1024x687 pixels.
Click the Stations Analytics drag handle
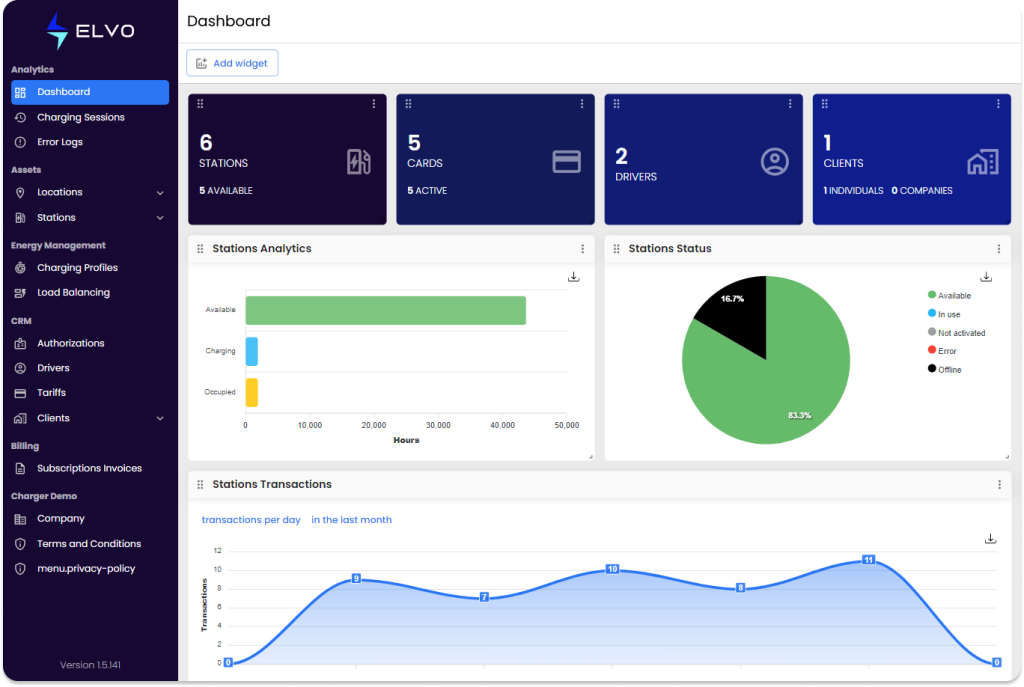click(200, 249)
